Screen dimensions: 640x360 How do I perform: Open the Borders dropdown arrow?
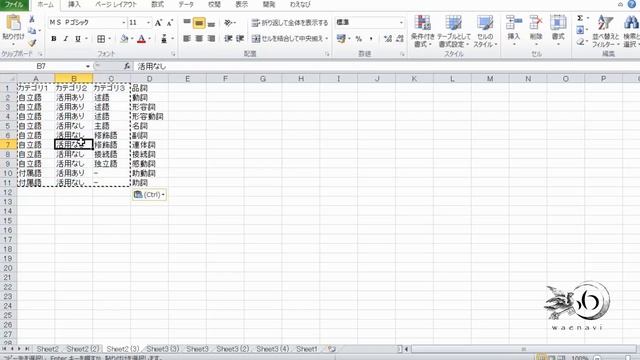tap(109, 39)
